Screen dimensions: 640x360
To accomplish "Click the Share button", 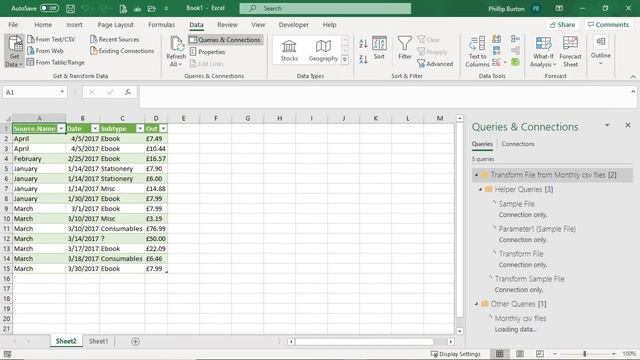I will 562,24.
